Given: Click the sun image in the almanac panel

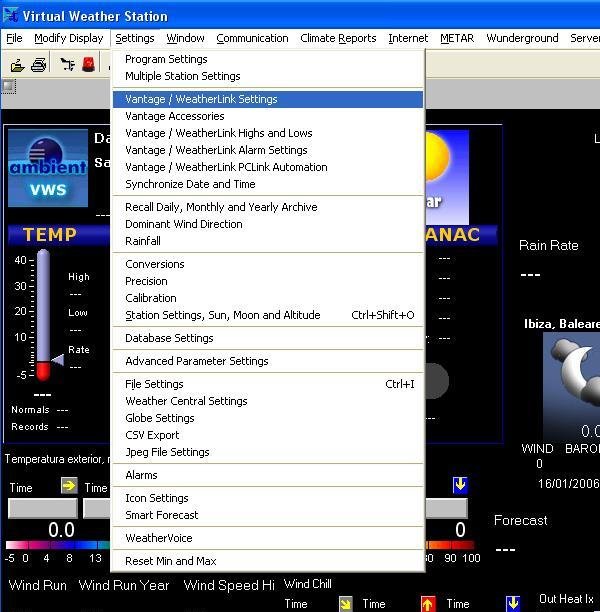Looking at the screenshot, I should pos(447,176).
